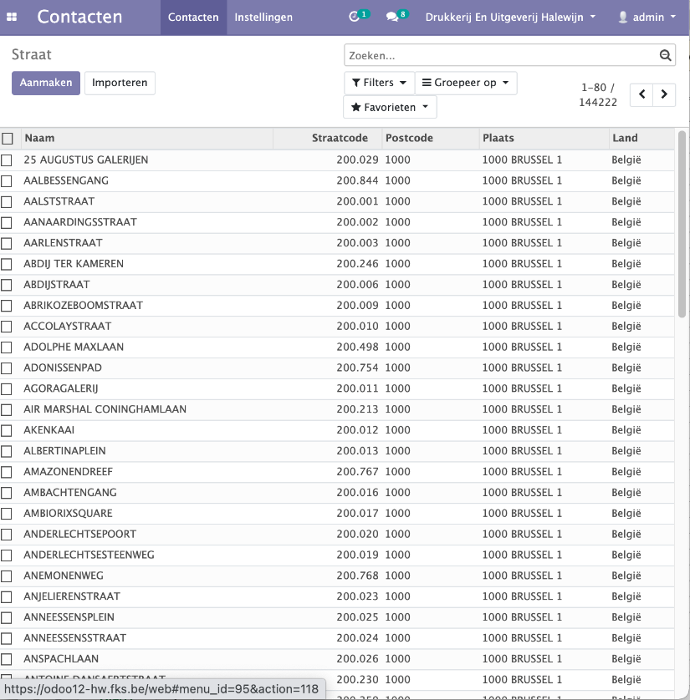Open the ANDERLECHTSEPOORT record
This screenshot has height=700, width=690.
80,534
